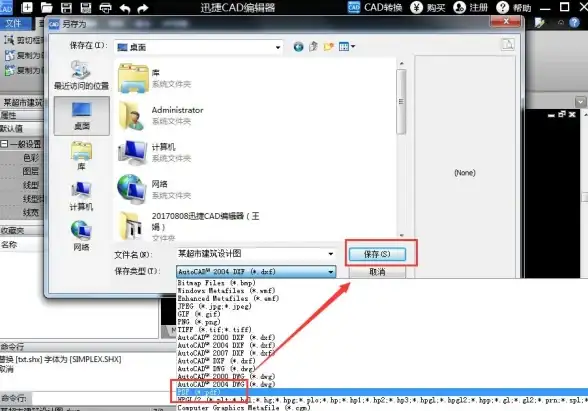Open the view menu icon dropdown
This screenshot has height=411, width=588.
347,46
